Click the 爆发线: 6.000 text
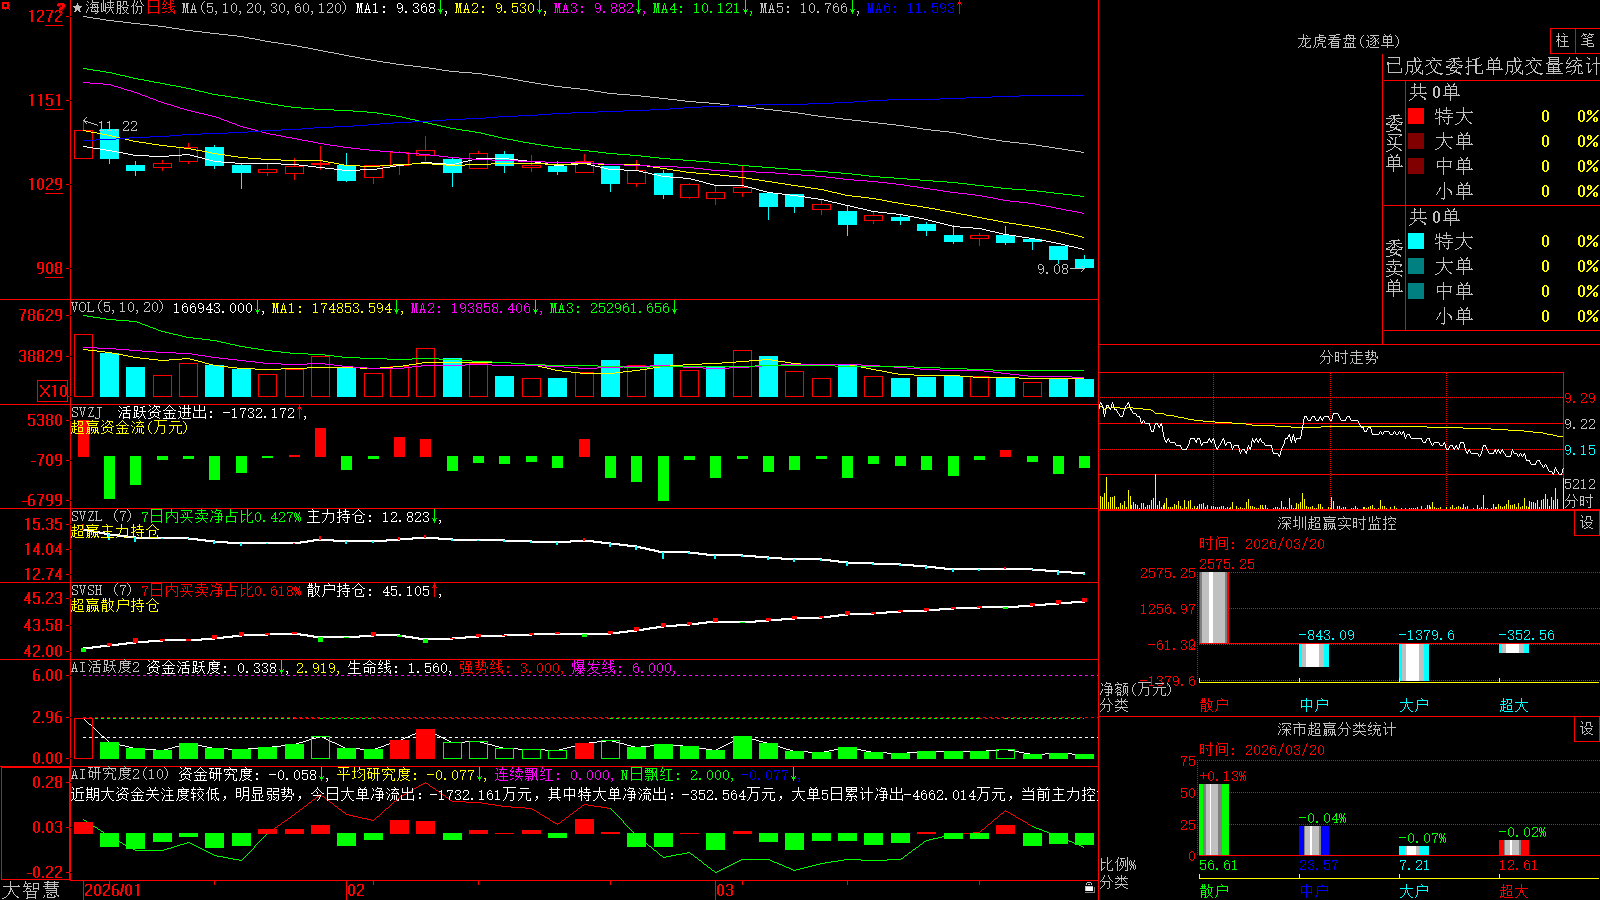The height and width of the screenshot is (900, 1600). pos(623,667)
